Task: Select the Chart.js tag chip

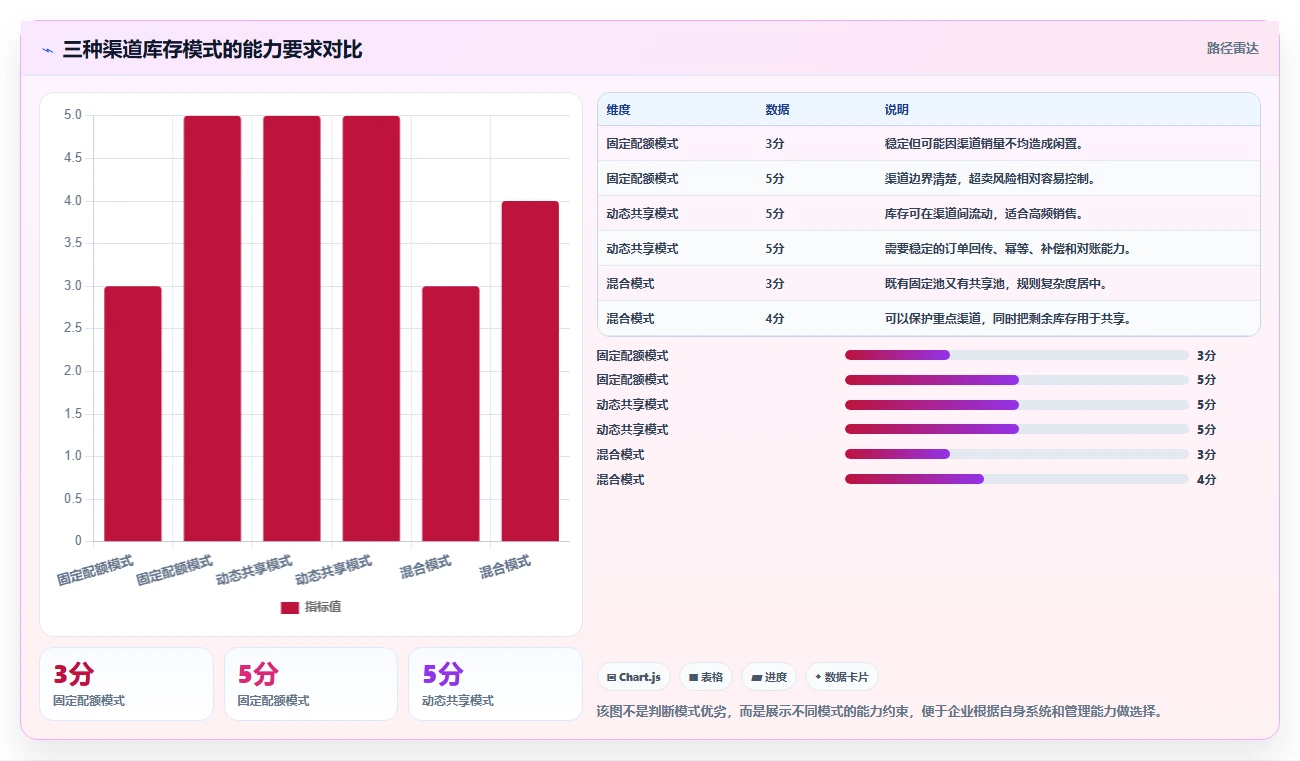Action: [x=634, y=677]
